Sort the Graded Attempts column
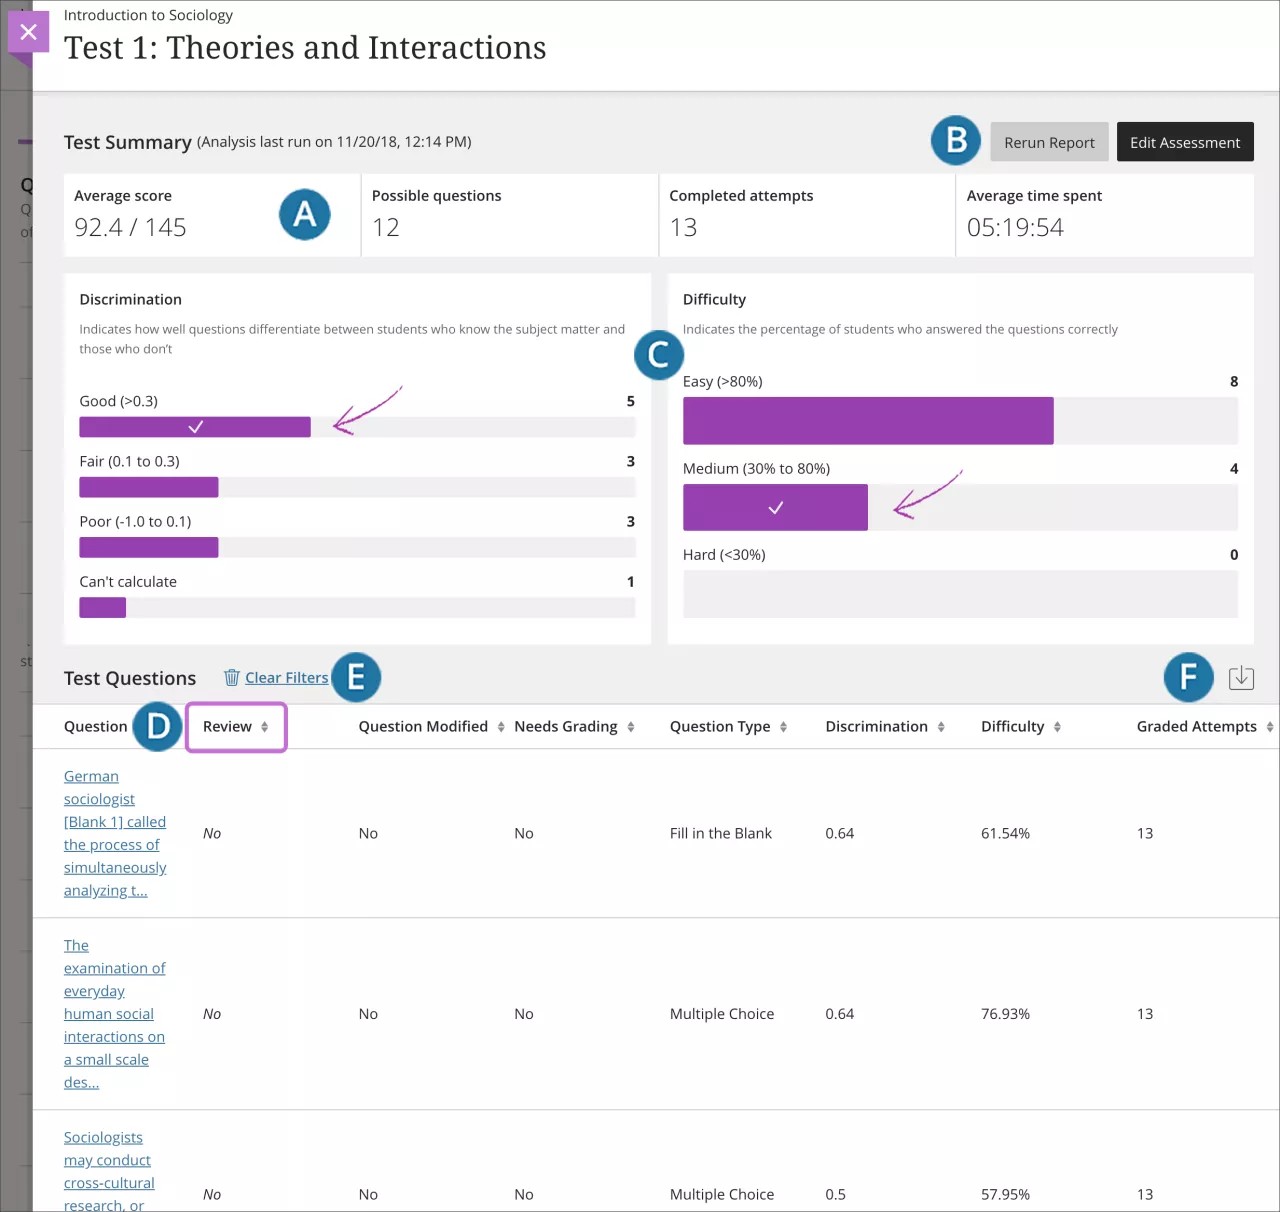1280x1212 pixels. pos(1269,727)
